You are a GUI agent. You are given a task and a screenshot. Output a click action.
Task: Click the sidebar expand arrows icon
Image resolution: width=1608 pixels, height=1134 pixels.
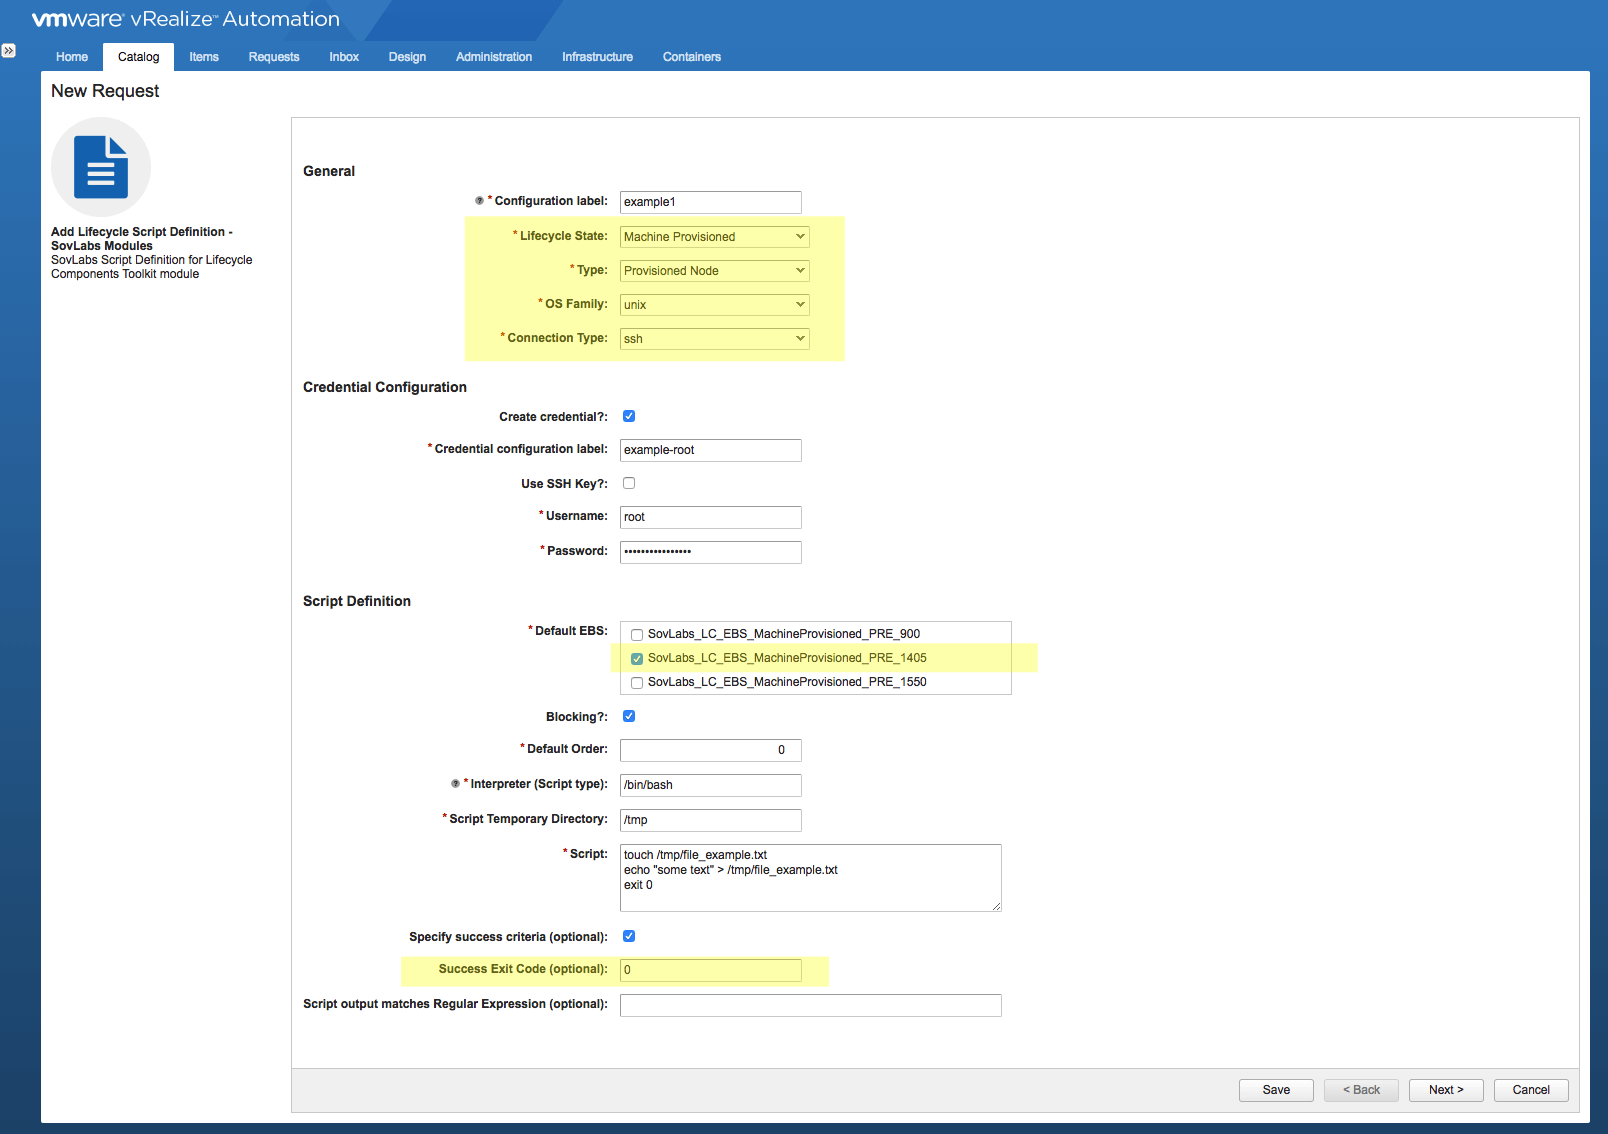[x=9, y=51]
